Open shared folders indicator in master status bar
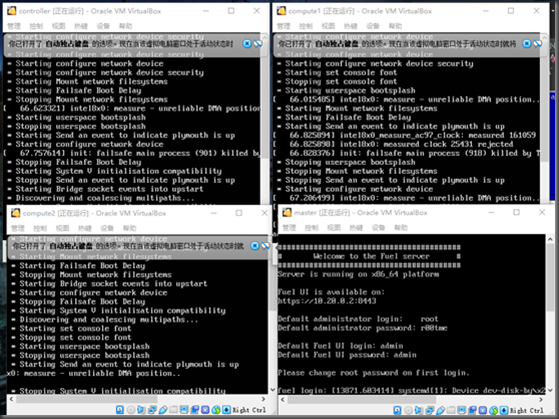The height and width of the screenshot is (419, 559). 451,410
